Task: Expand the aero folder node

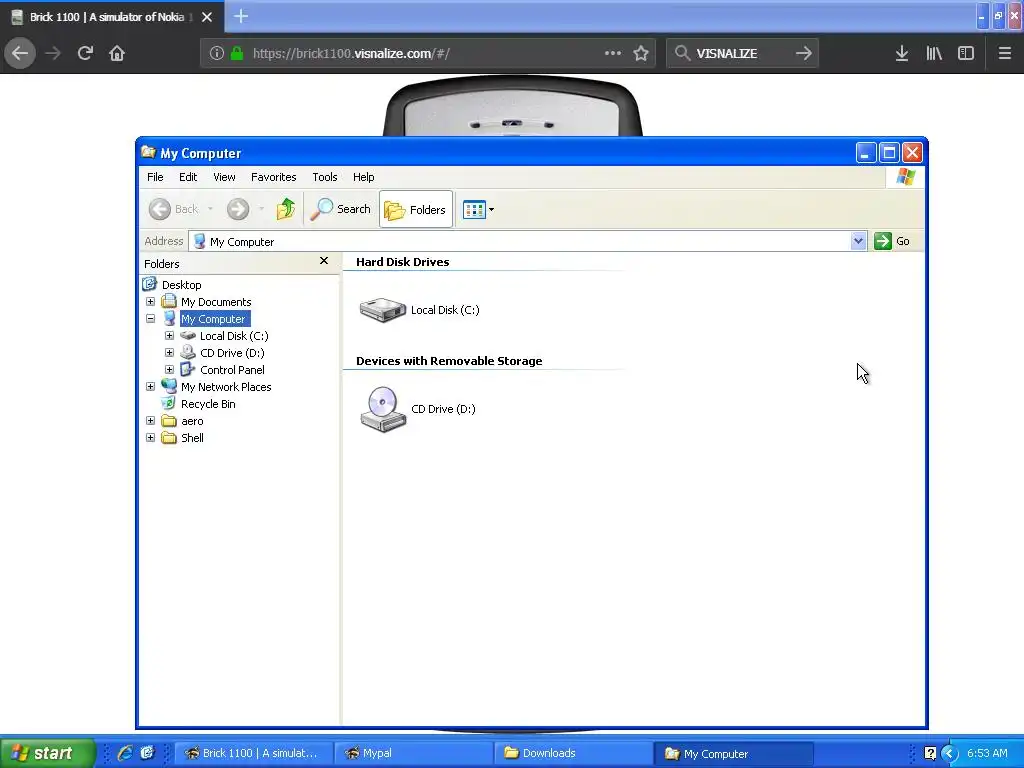Action: (150, 421)
